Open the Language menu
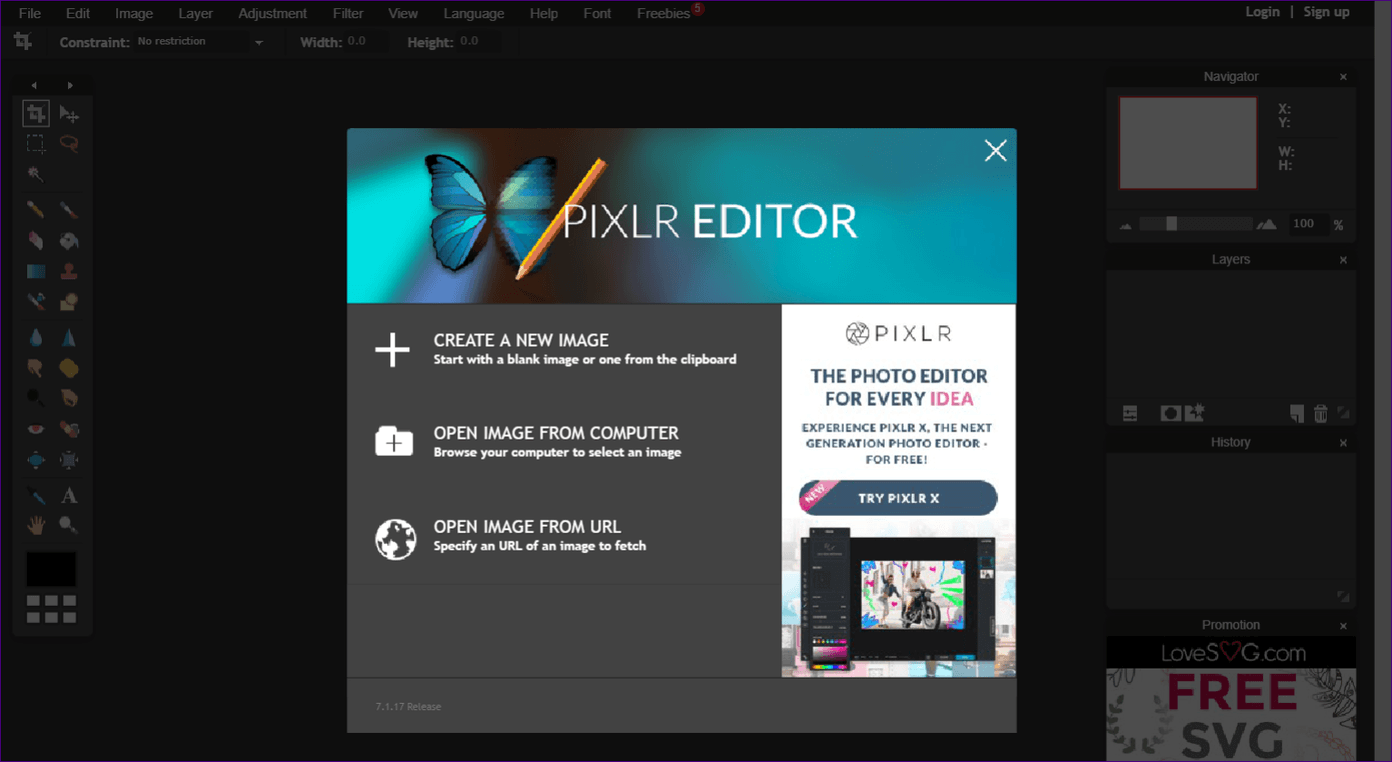 [x=474, y=13]
